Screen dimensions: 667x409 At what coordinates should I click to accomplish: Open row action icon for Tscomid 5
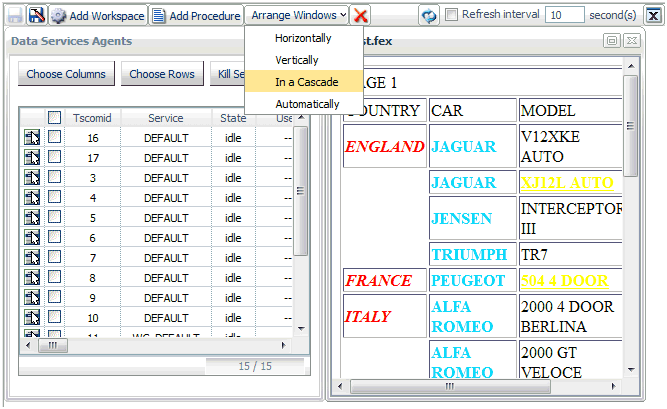click(32, 217)
